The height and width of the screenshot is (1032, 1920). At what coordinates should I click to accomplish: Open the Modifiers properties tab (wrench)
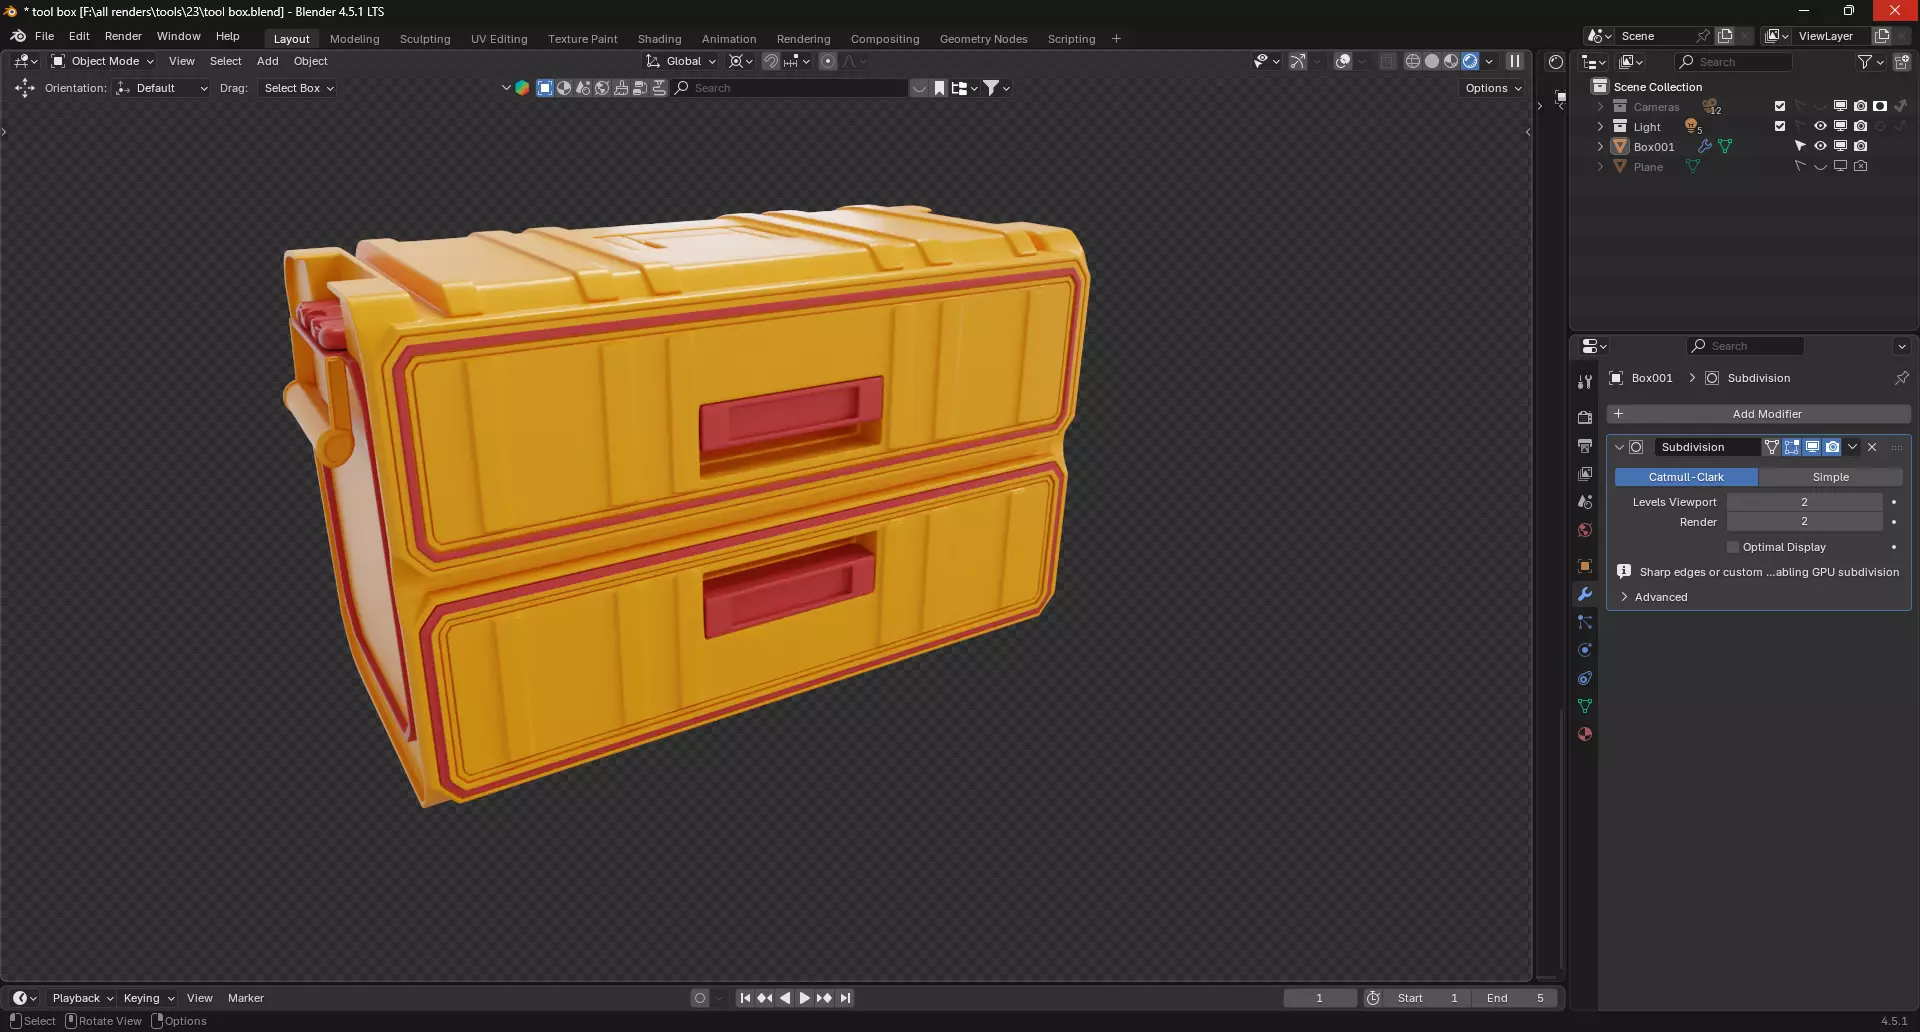1585,594
